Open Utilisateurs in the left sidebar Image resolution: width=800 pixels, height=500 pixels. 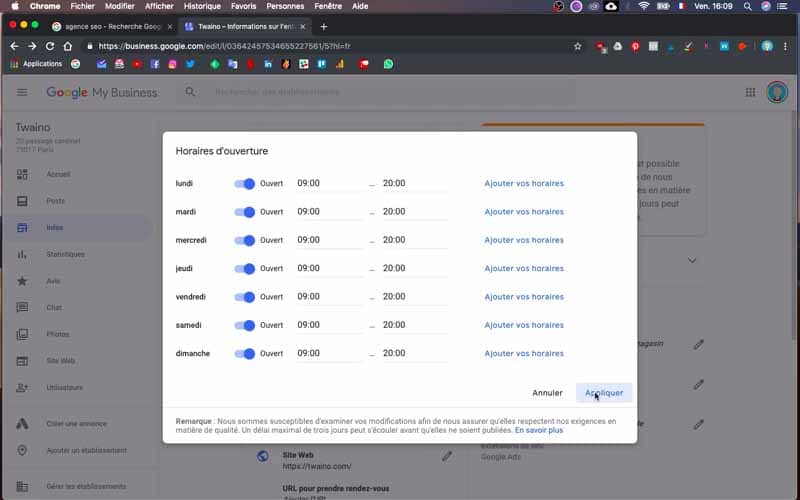64,387
